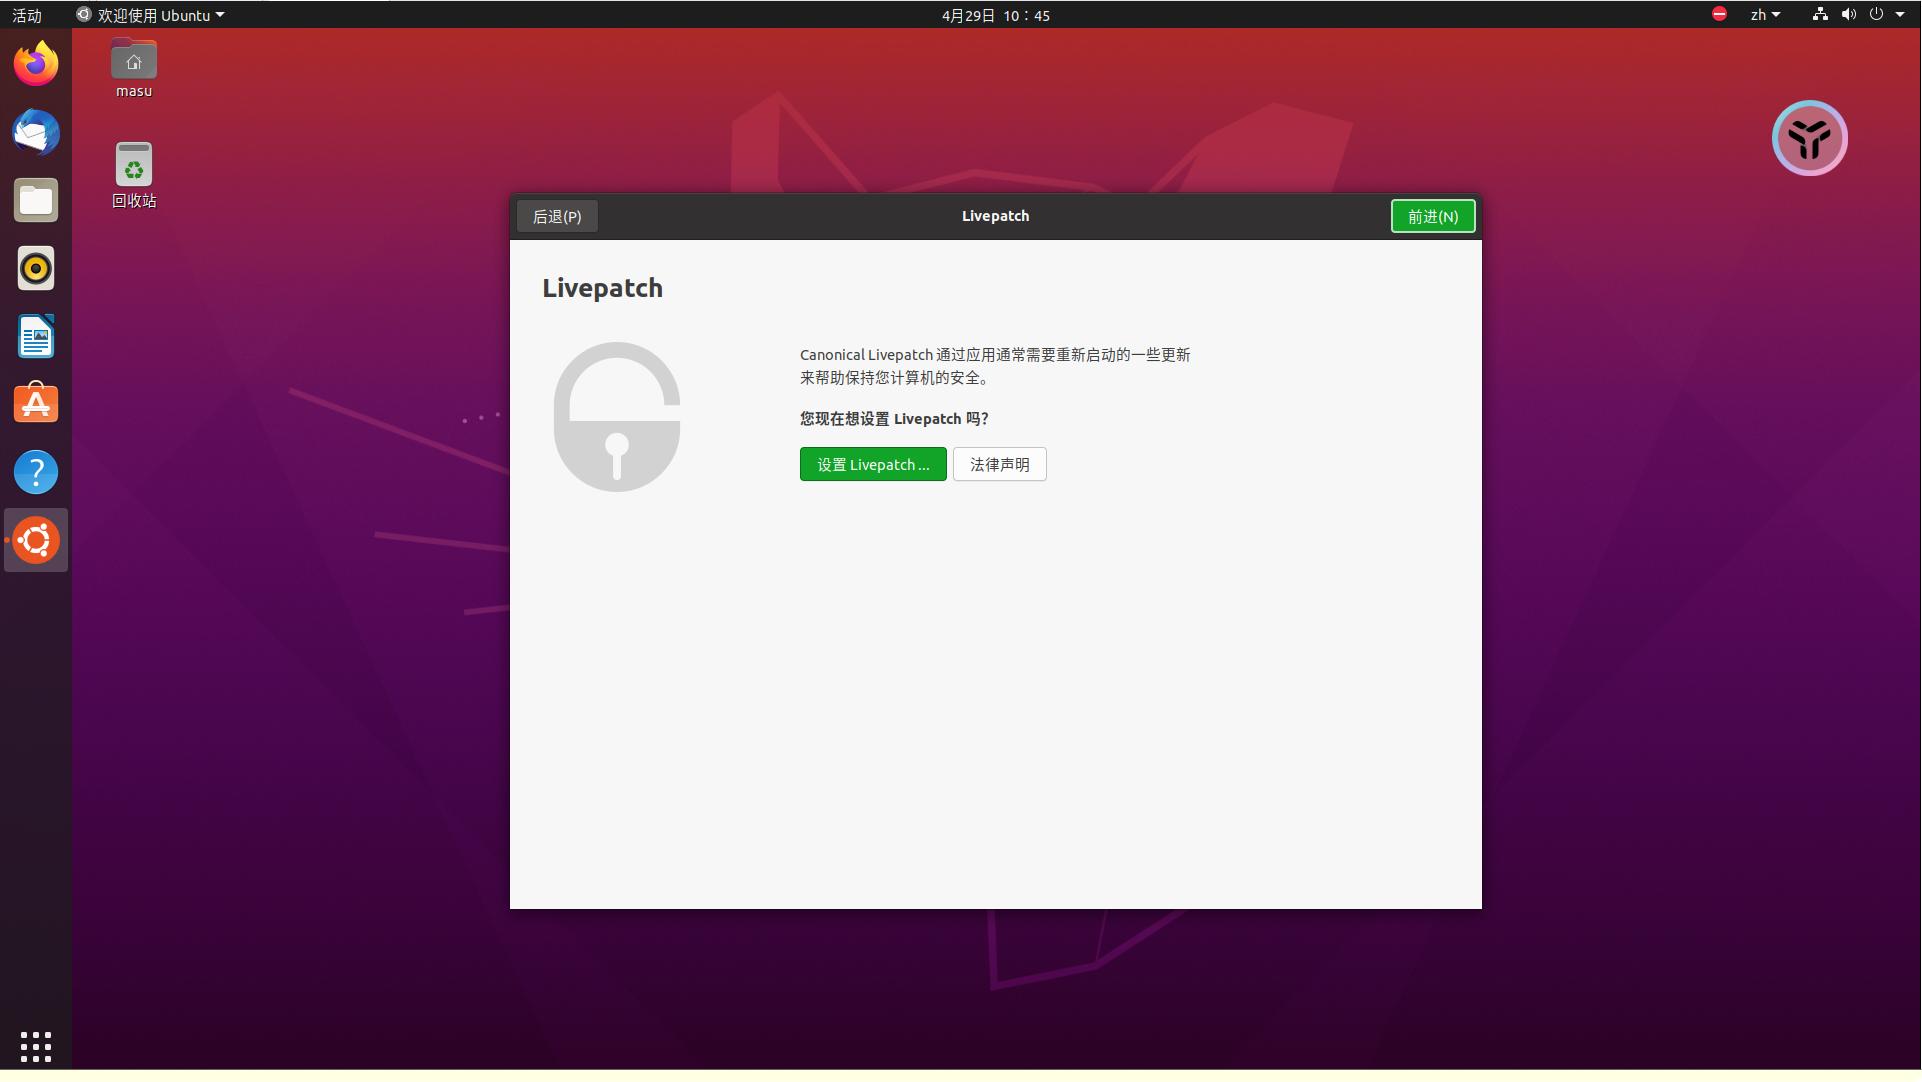
Task: Expand the 欢迎使用 Ubuntu app menu
Action: (x=151, y=15)
